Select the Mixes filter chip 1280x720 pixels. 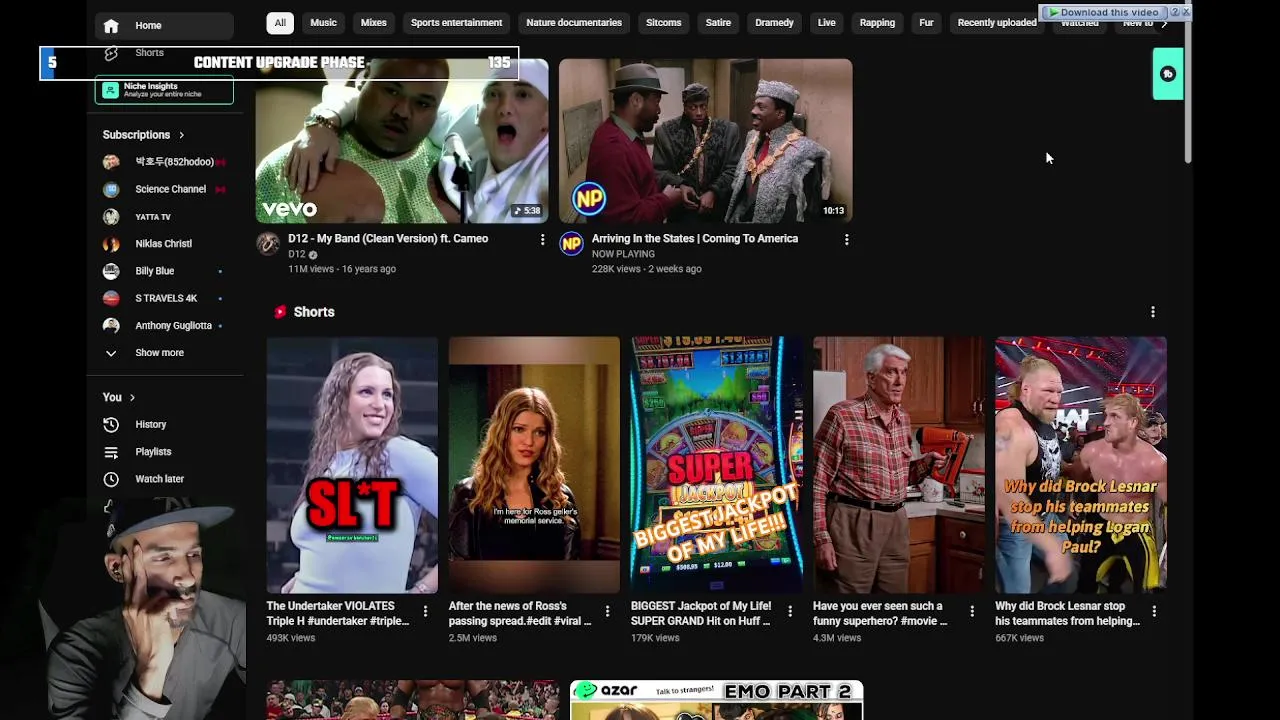373,23
